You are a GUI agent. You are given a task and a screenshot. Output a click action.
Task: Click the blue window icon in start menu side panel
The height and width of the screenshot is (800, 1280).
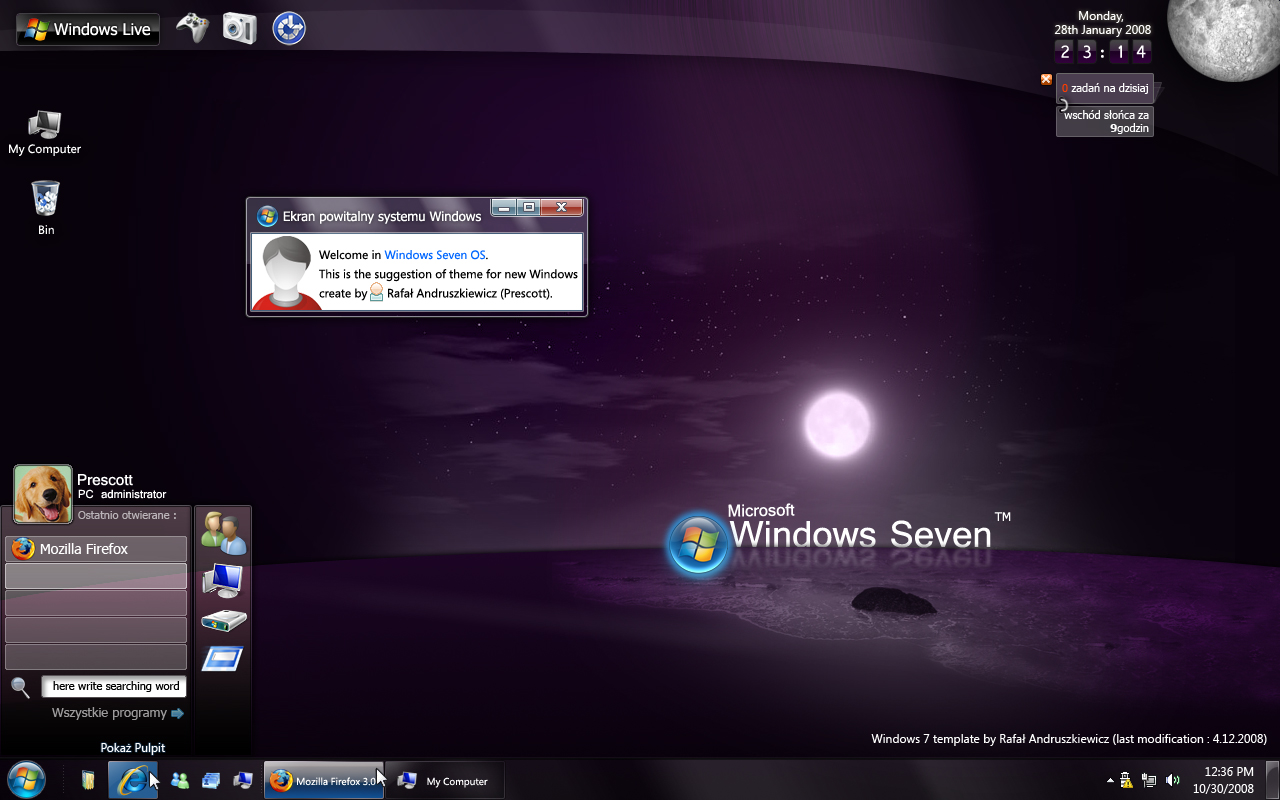click(222, 659)
